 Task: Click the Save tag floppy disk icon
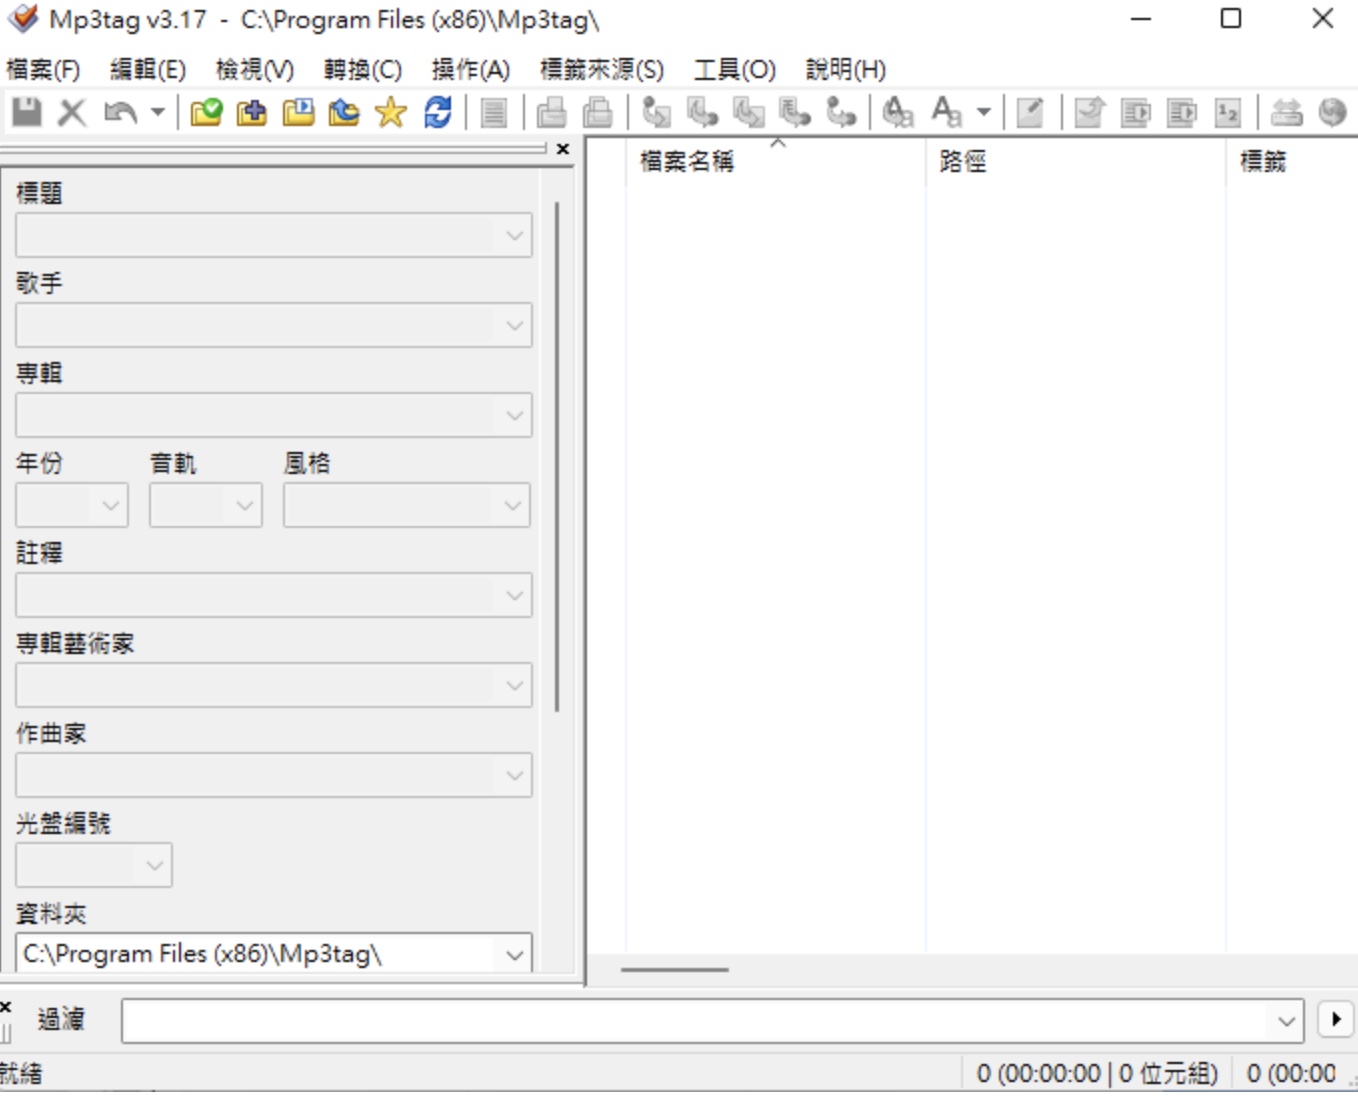[26, 112]
